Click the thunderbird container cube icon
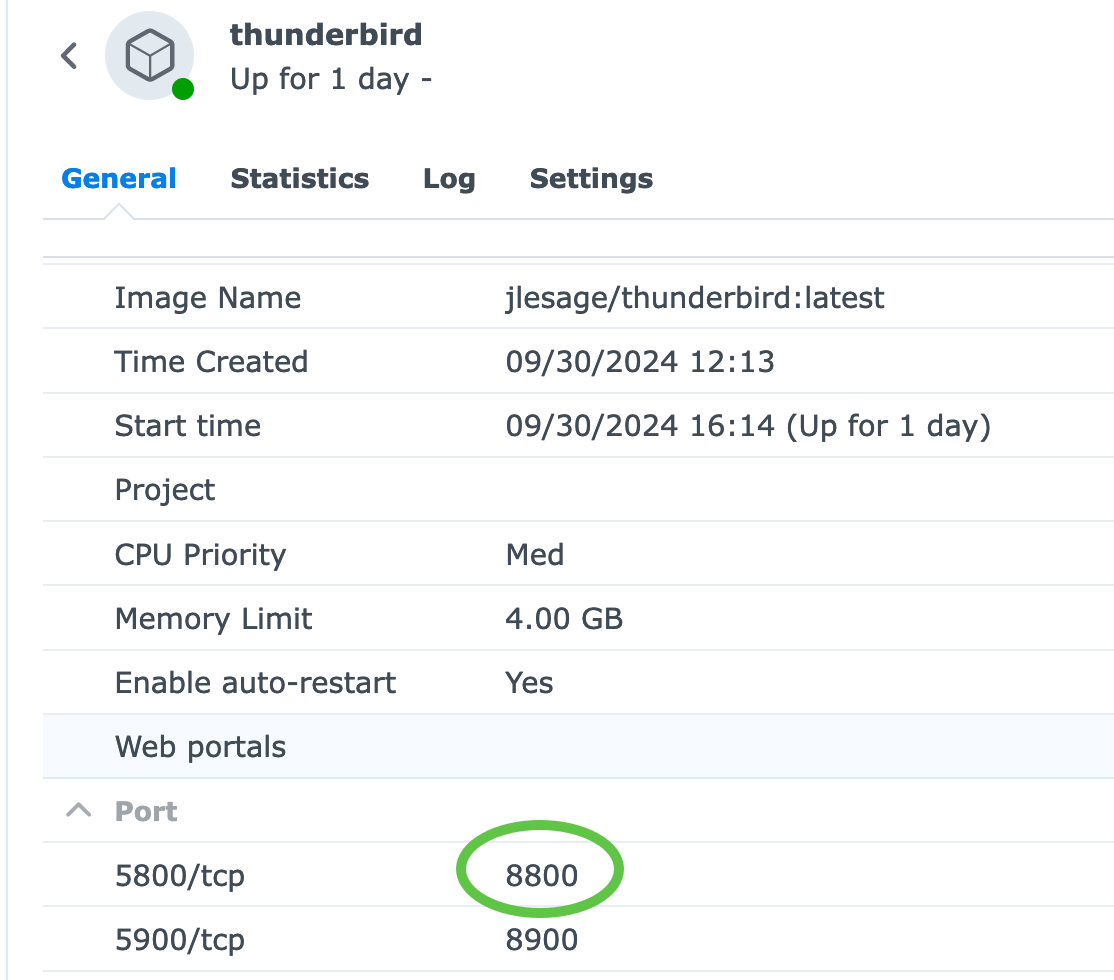The image size is (1114, 980). tap(149, 55)
